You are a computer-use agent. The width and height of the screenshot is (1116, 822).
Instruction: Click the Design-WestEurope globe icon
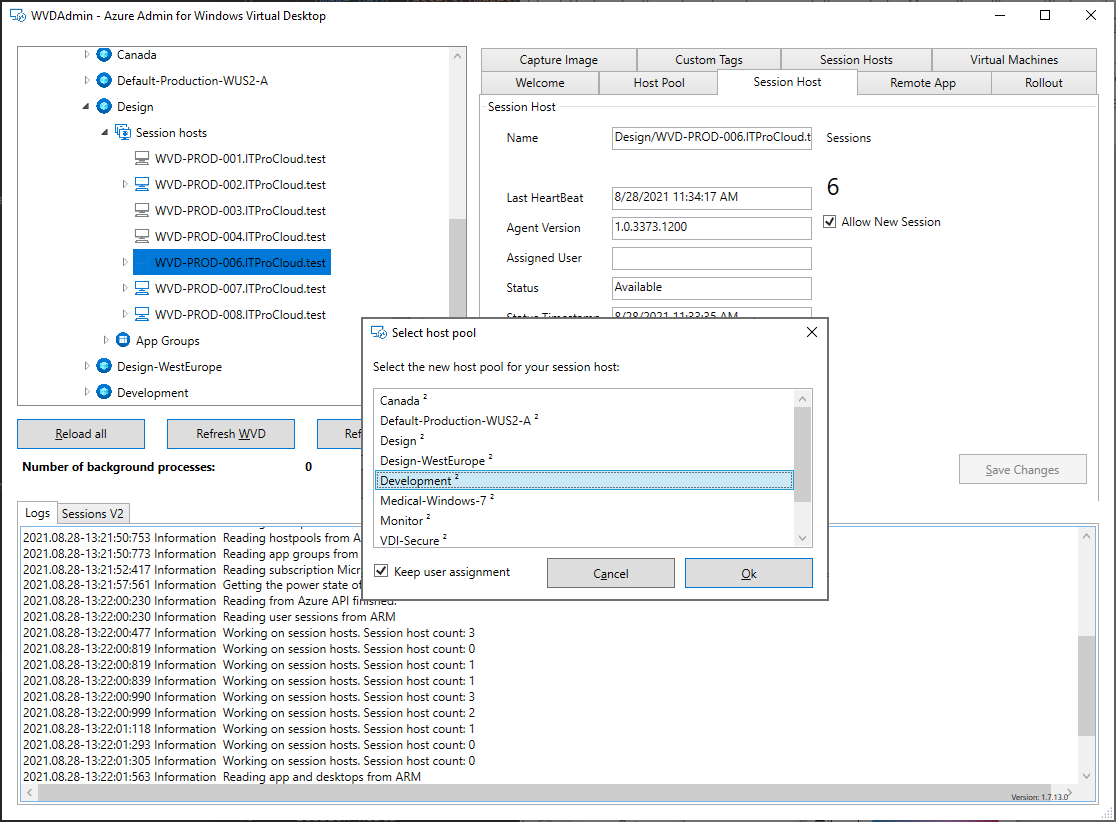tap(104, 366)
